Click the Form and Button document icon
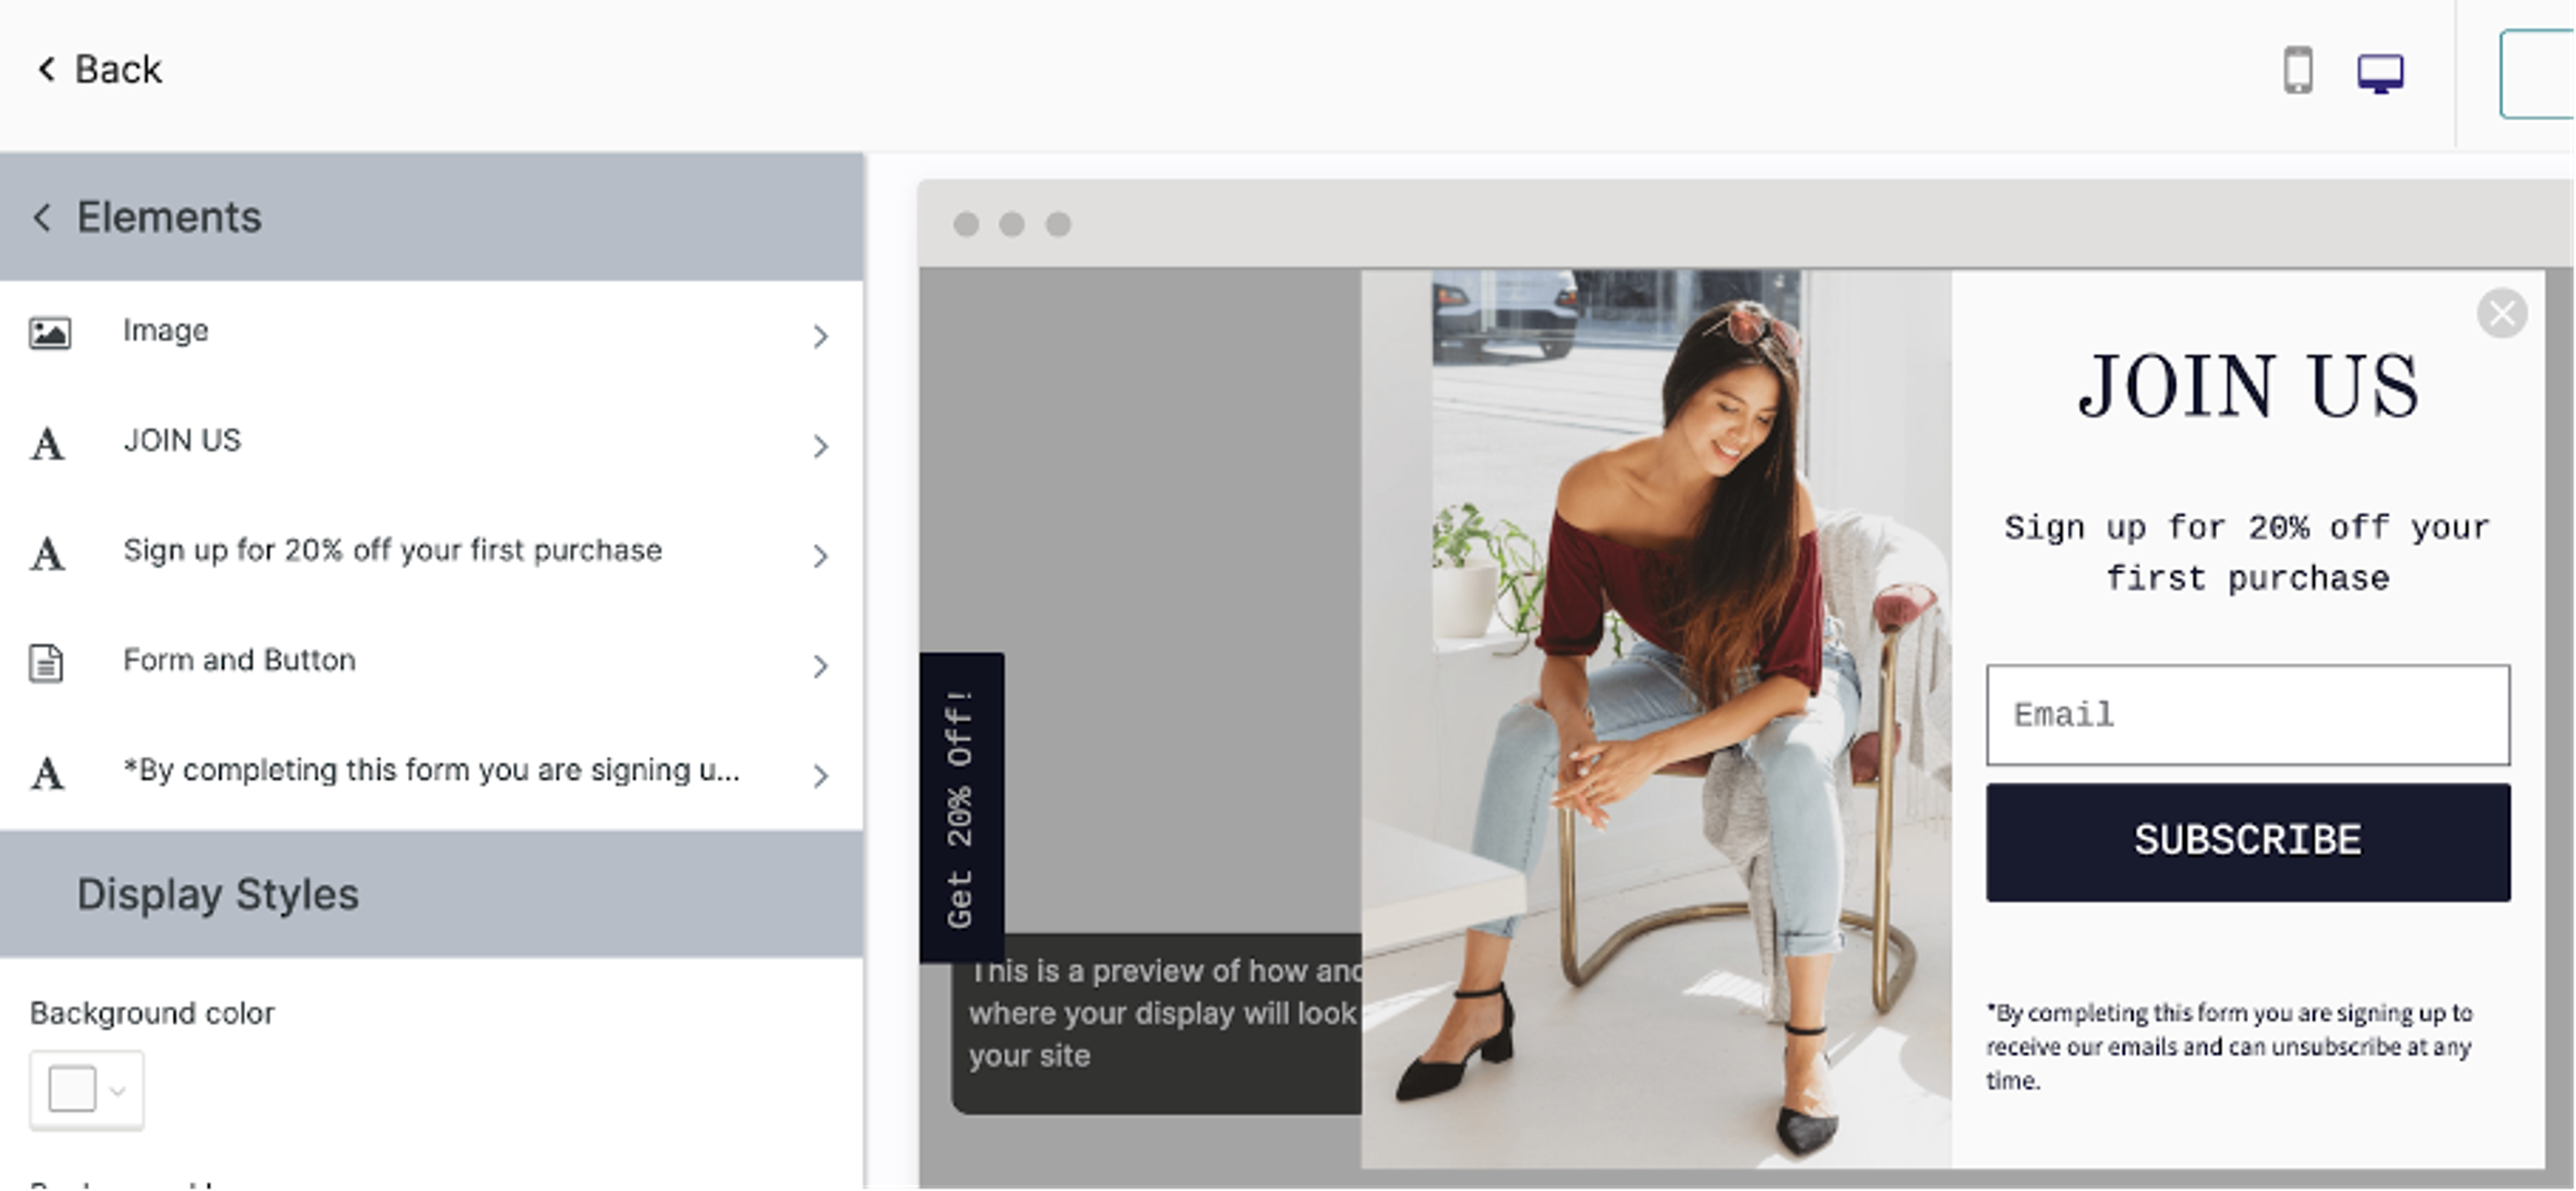Viewport: 2576px width, 1191px height. [x=46, y=663]
